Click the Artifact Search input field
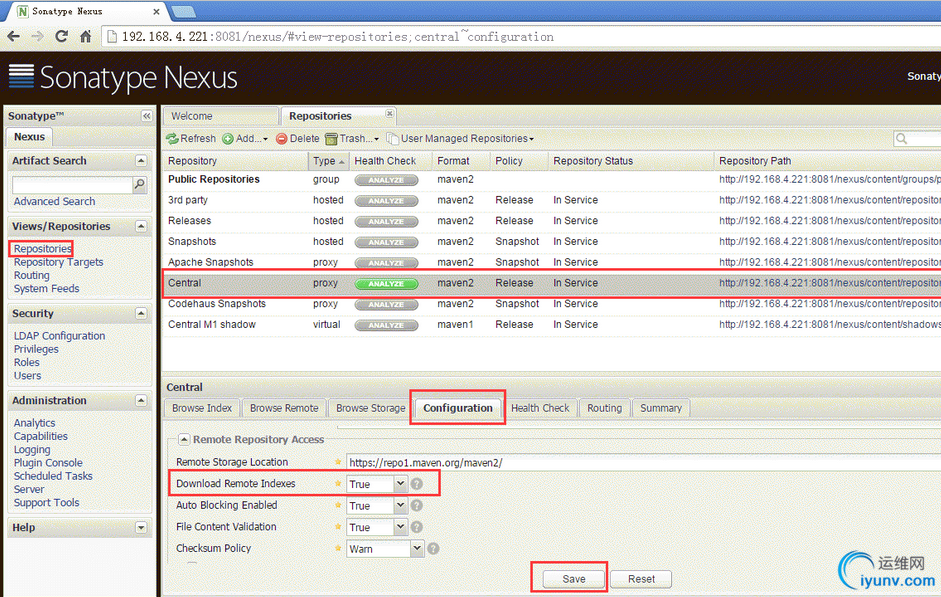This screenshot has height=597, width=941. pos(72,185)
